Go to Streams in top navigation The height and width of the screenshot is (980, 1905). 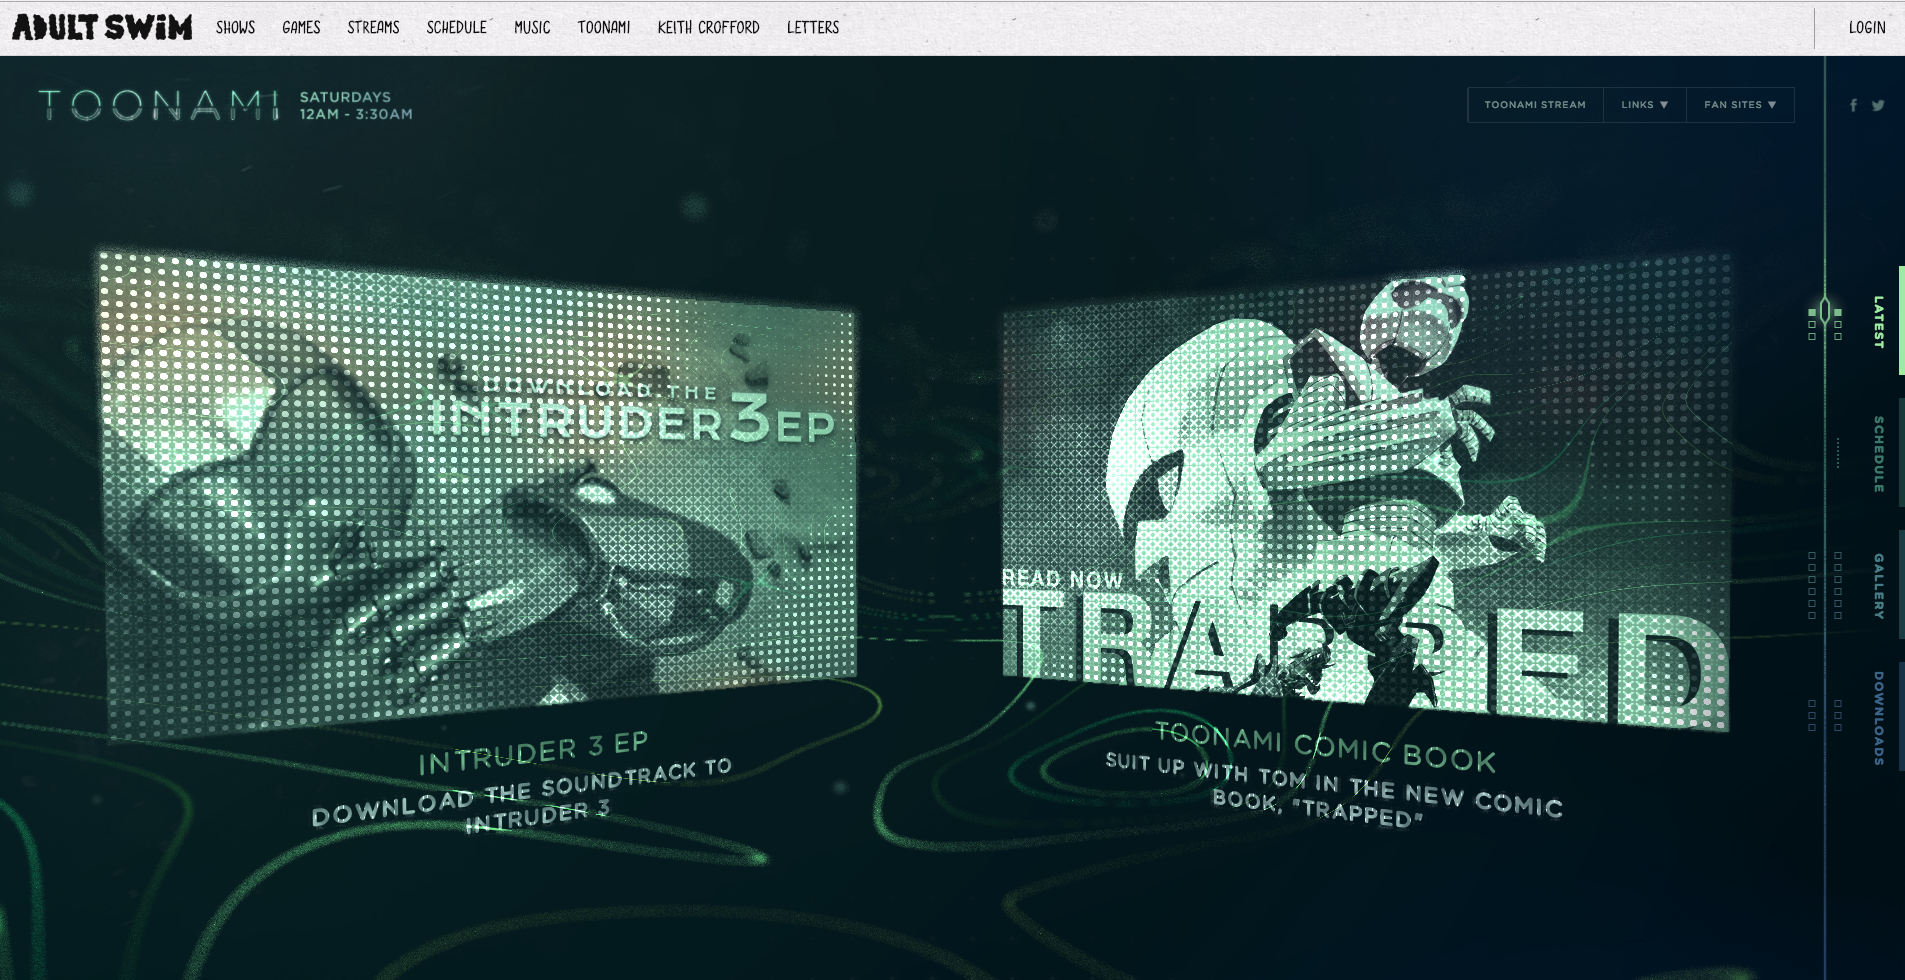pyautogui.click(x=373, y=27)
